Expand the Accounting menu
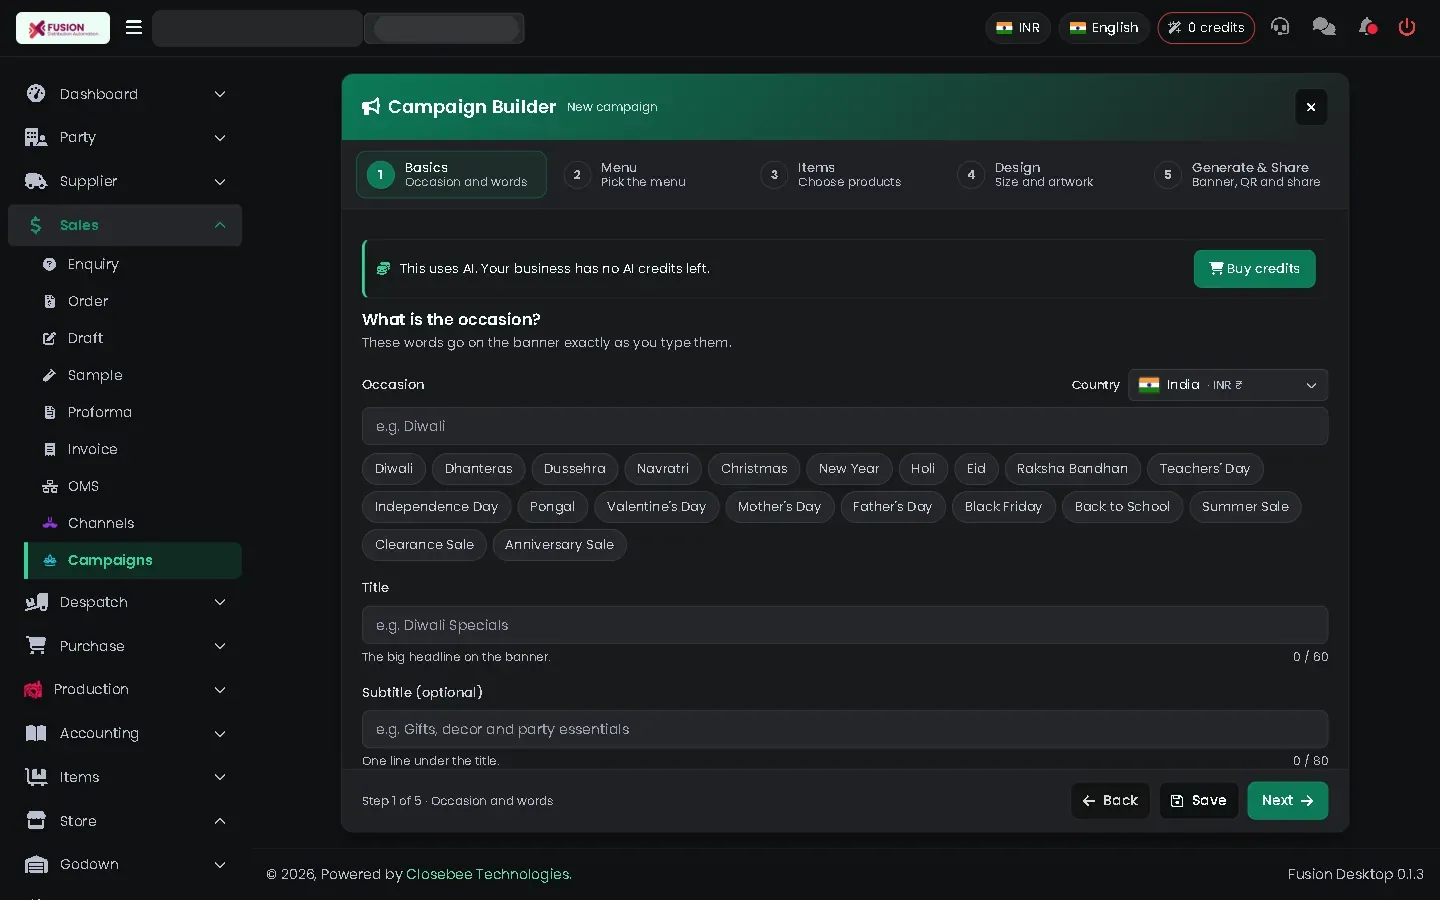This screenshot has width=1440, height=900. point(125,733)
